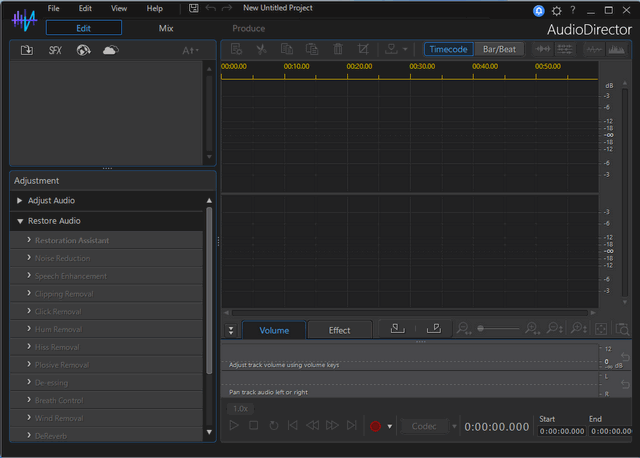Open the SFX sound clips library
The height and width of the screenshot is (458, 640).
coord(55,50)
